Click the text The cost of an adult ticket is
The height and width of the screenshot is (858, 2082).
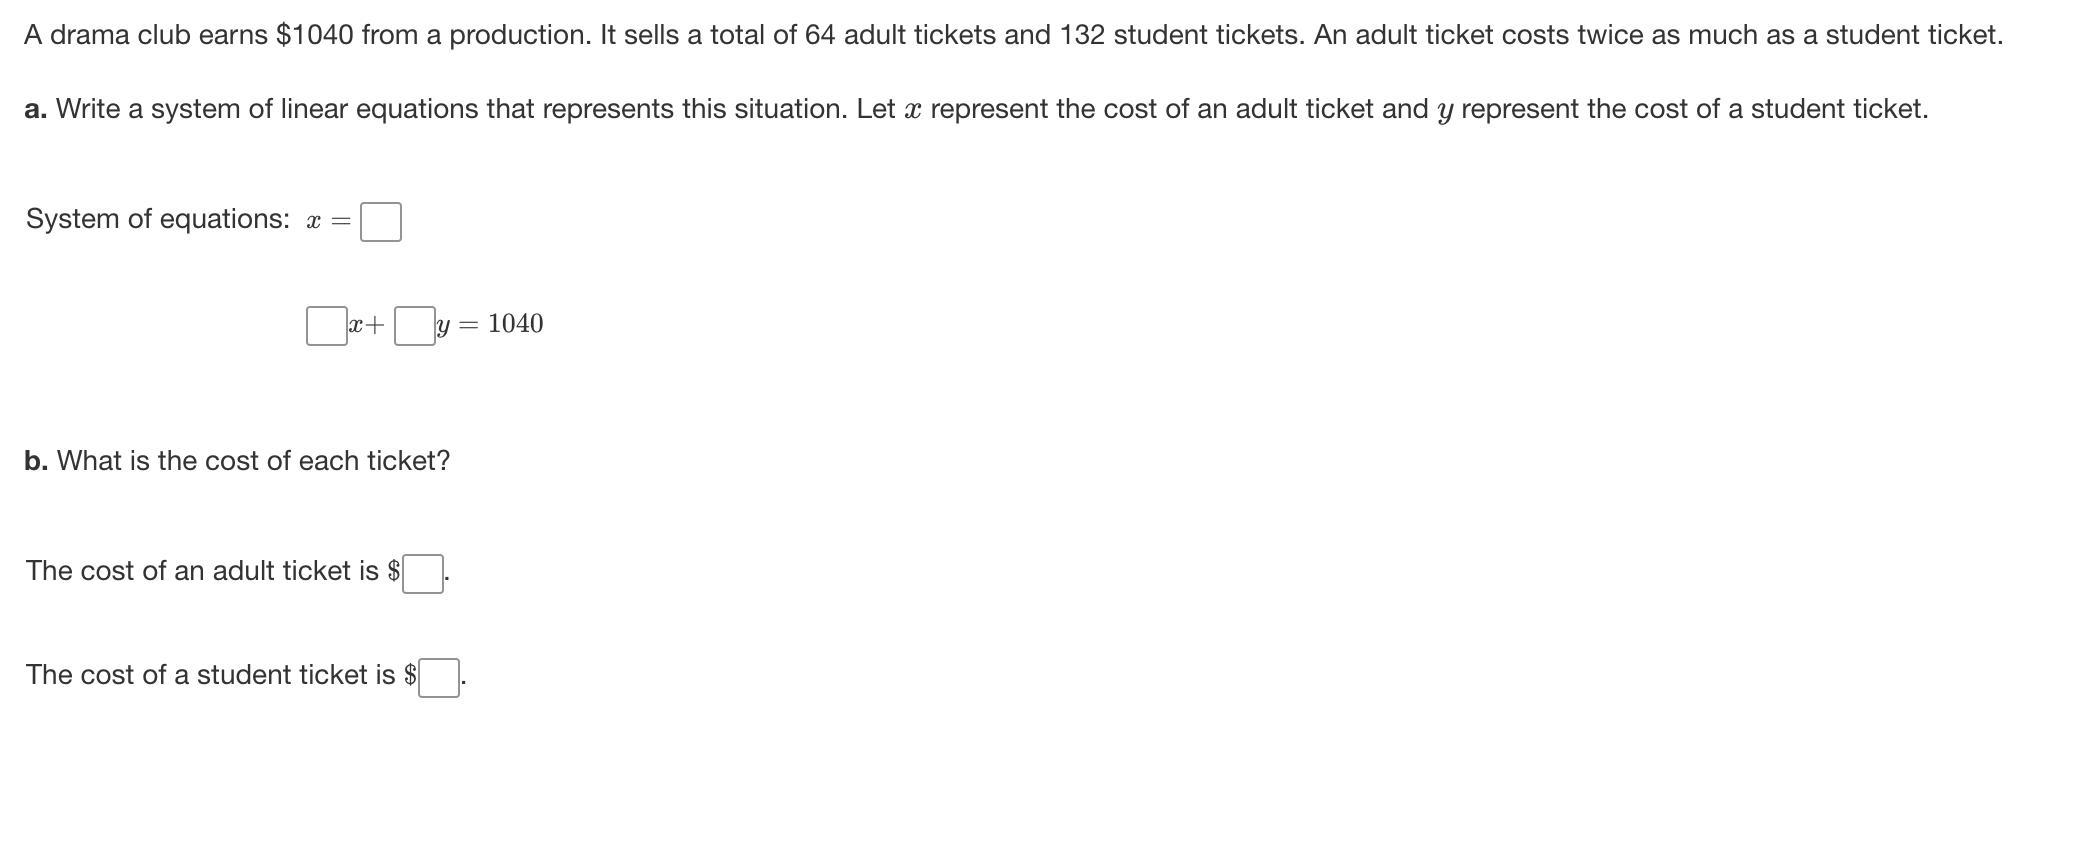click(203, 571)
